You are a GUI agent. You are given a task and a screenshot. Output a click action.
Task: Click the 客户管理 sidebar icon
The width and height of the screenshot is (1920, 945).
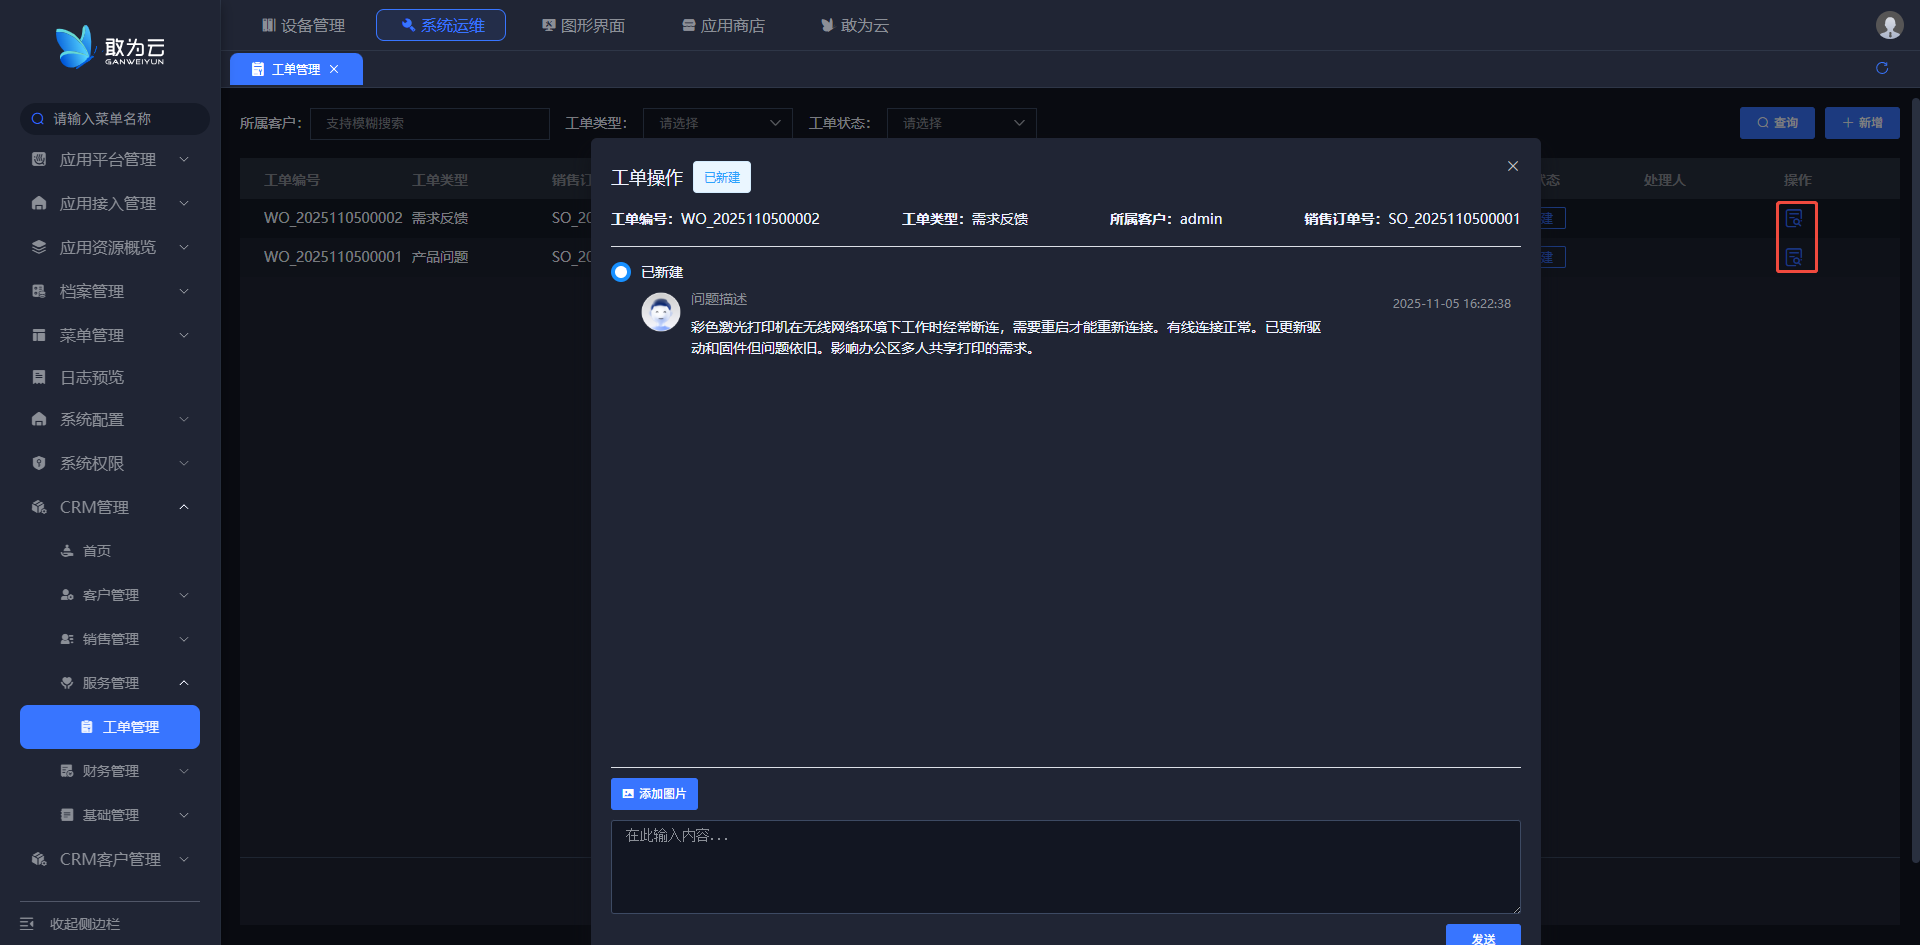pyautogui.click(x=67, y=595)
